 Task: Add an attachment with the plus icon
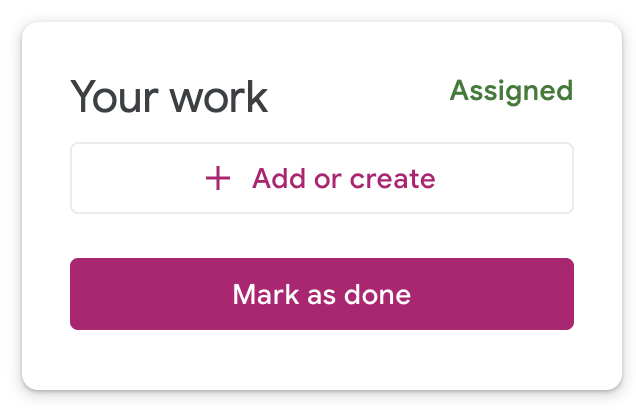(217, 179)
